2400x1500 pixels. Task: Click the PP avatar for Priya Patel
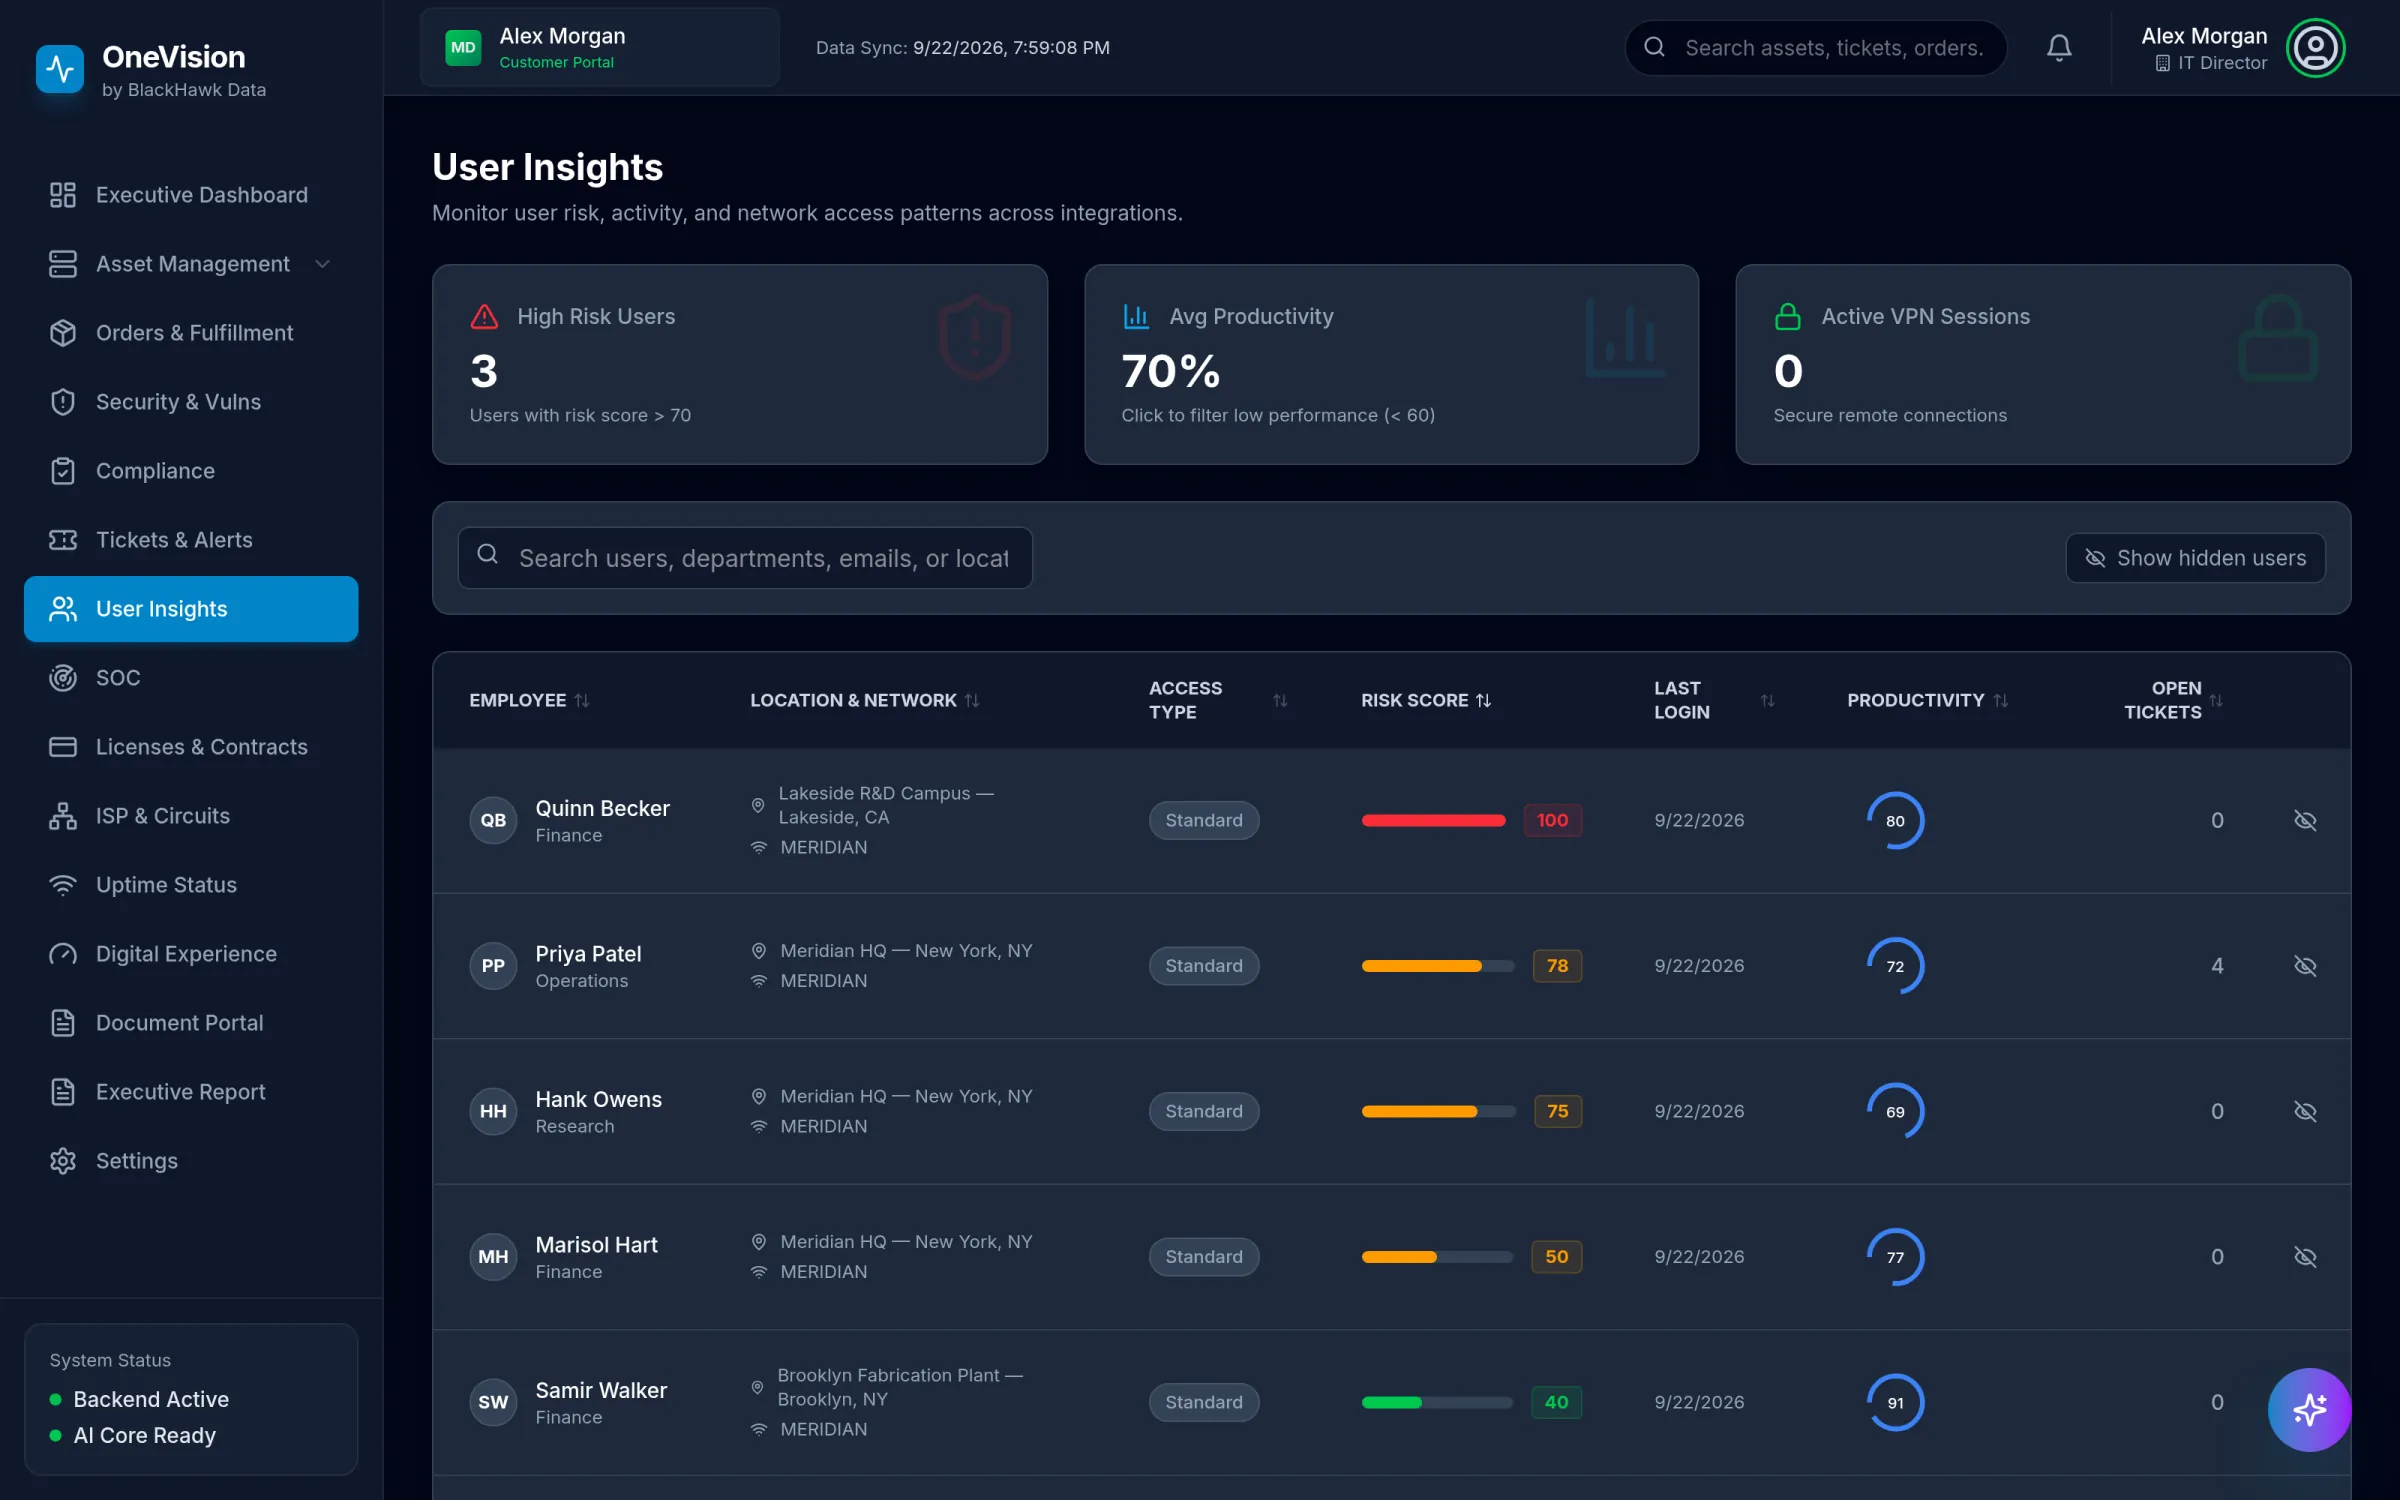pyautogui.click(x=493, y=966)
